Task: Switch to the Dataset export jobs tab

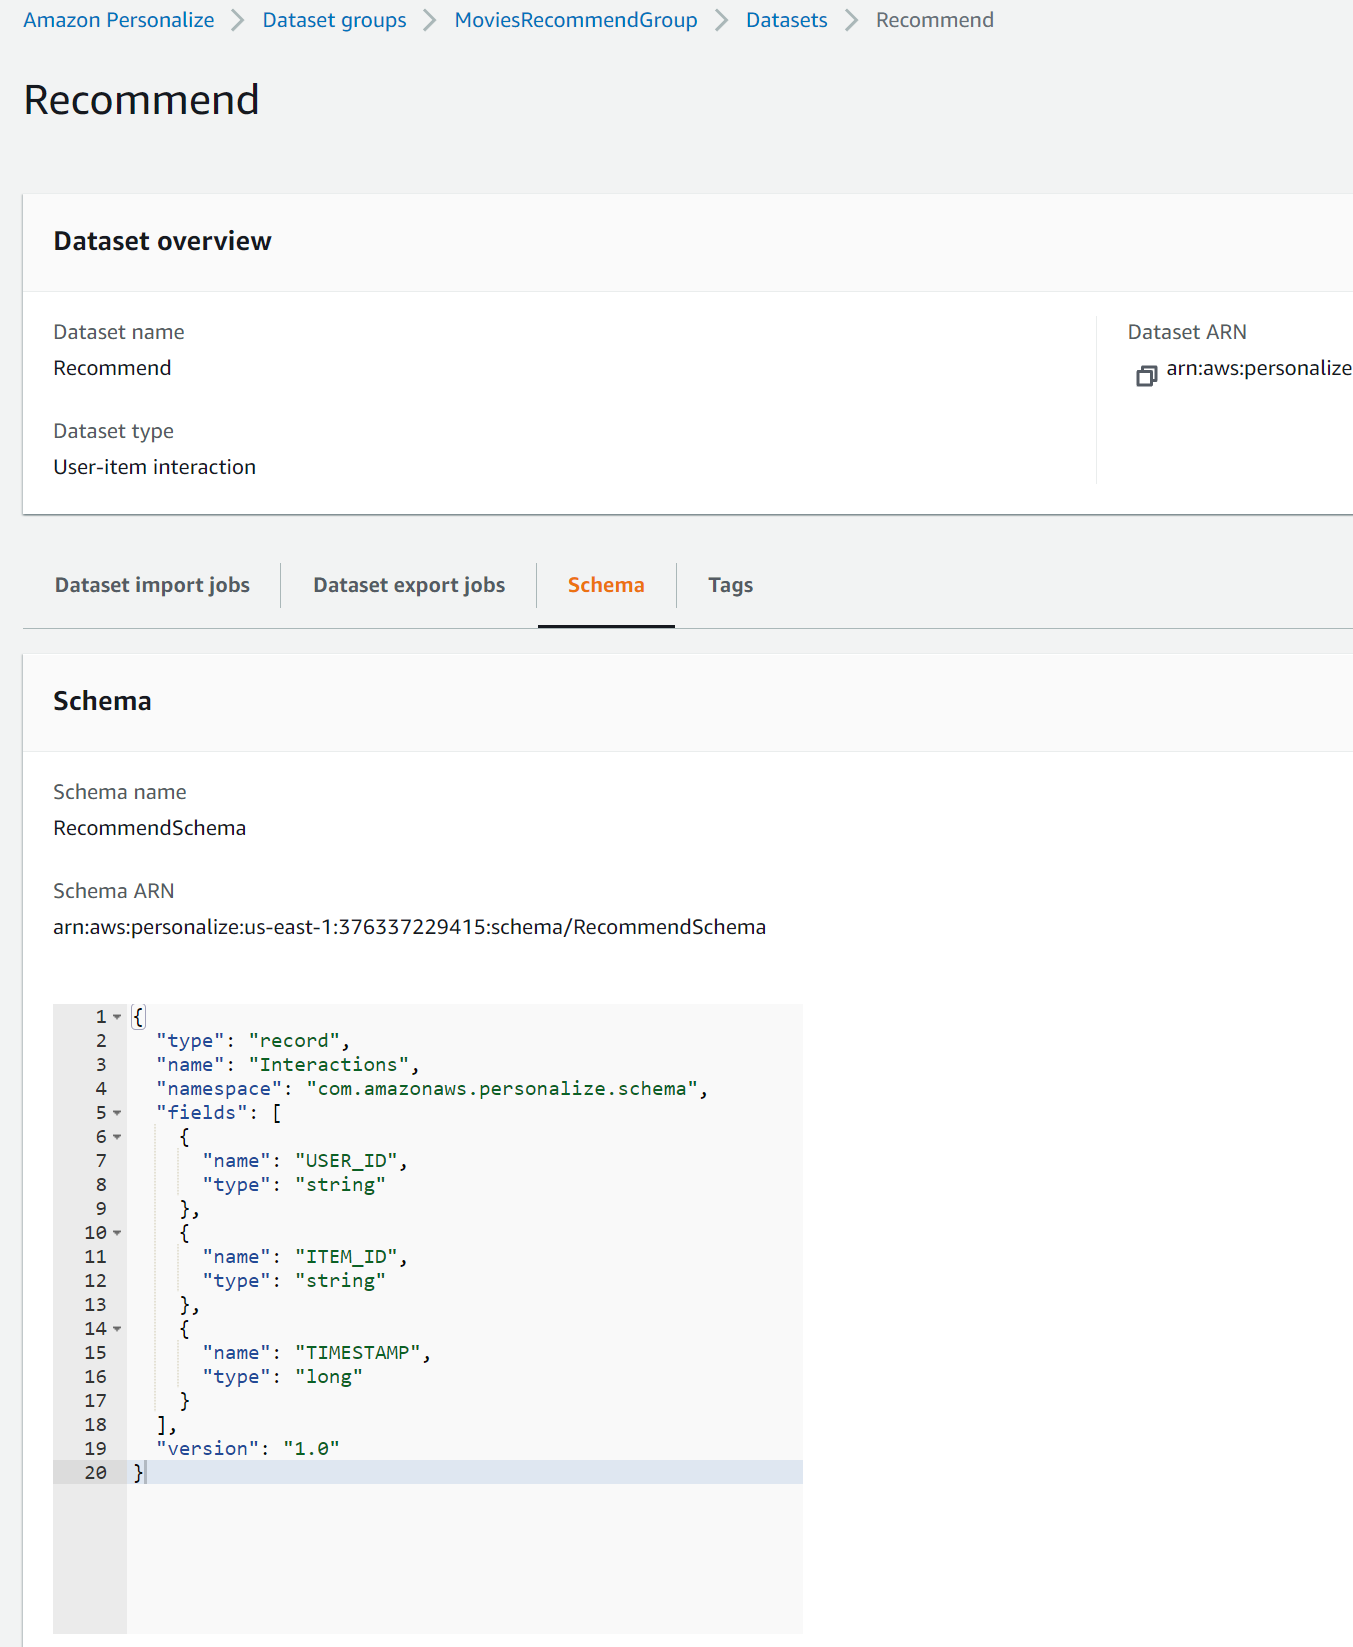Action: [x=408, y=585]
